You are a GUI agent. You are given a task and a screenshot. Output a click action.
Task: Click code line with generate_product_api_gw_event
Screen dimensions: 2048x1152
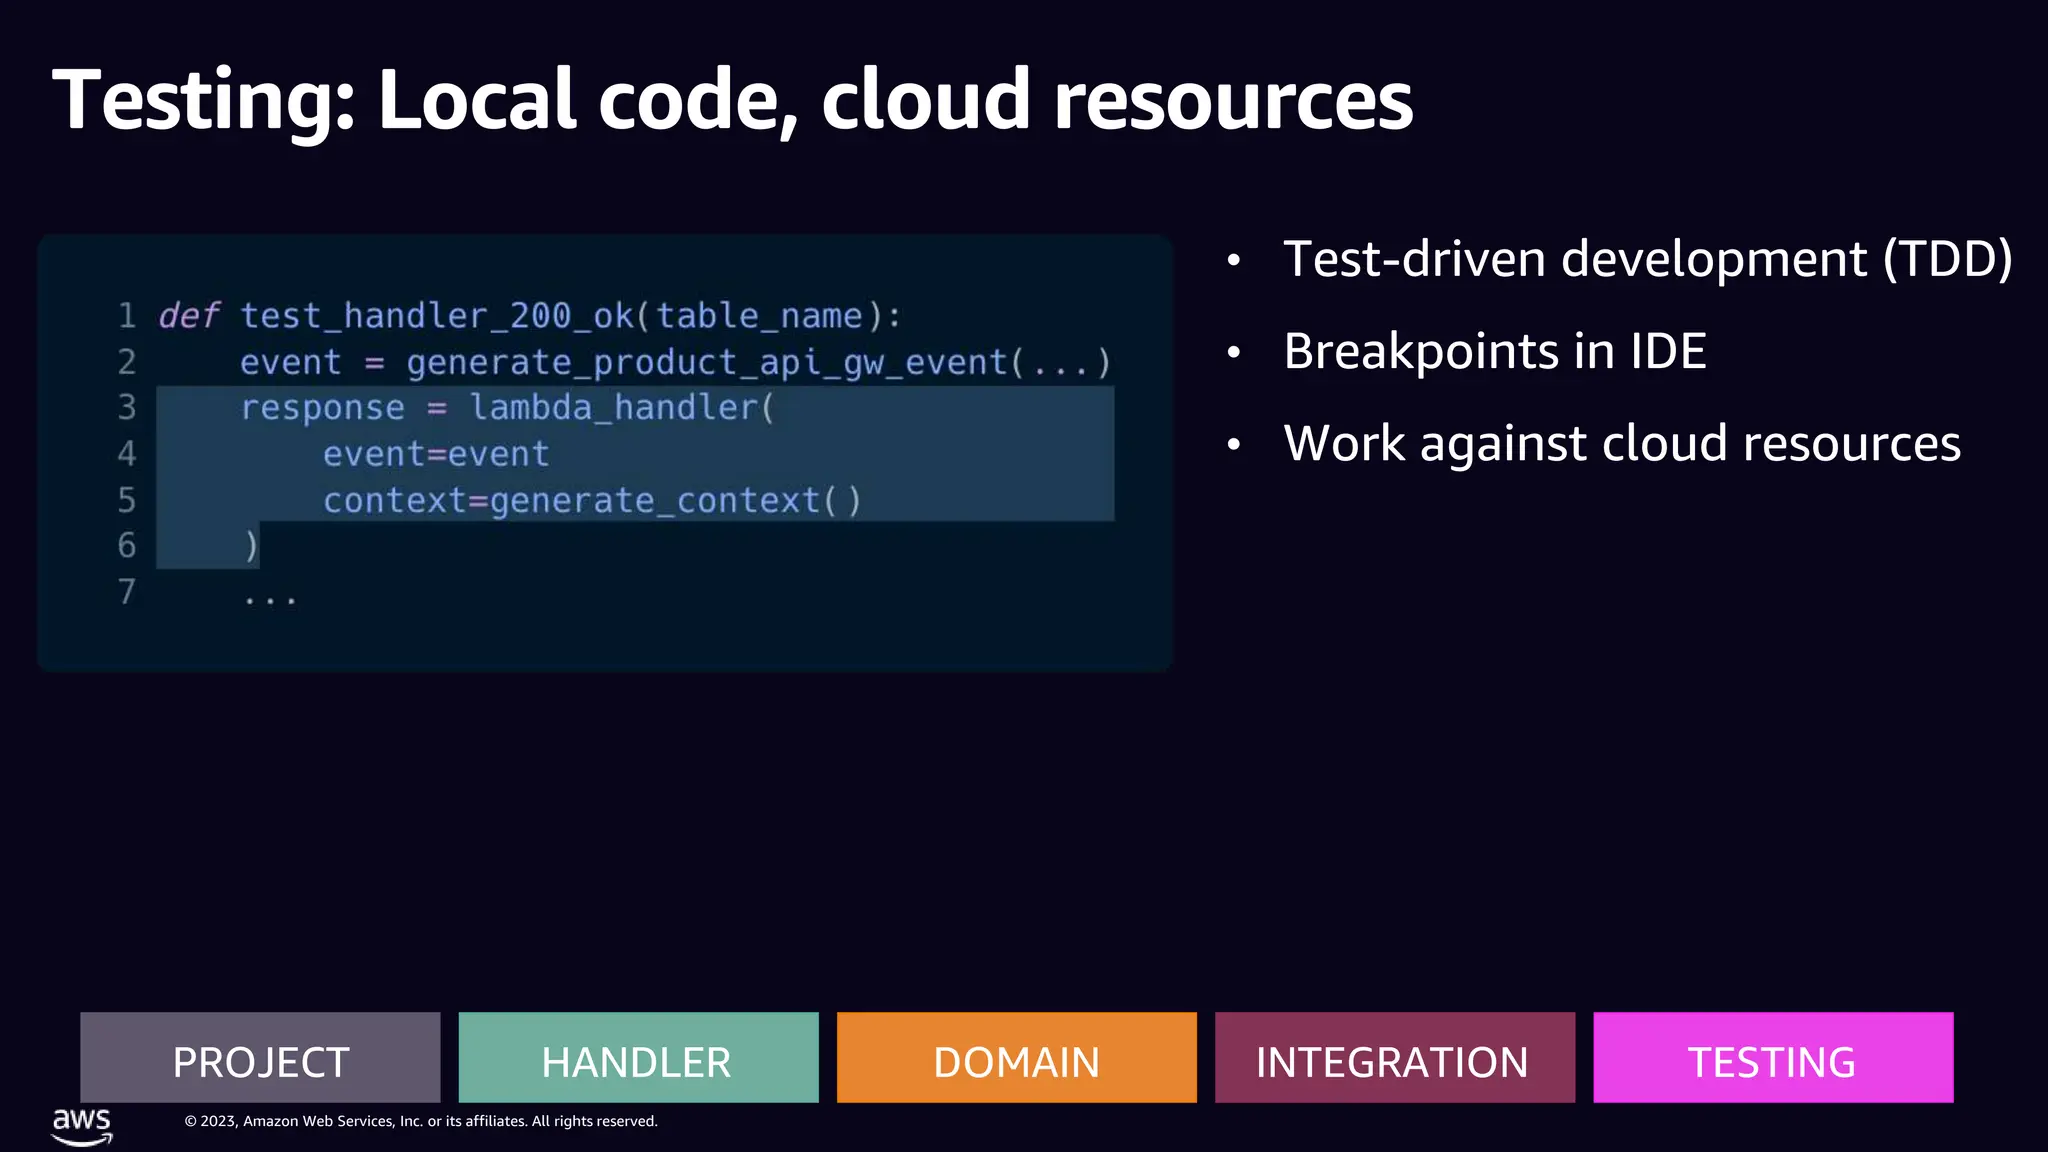(675, 362)
